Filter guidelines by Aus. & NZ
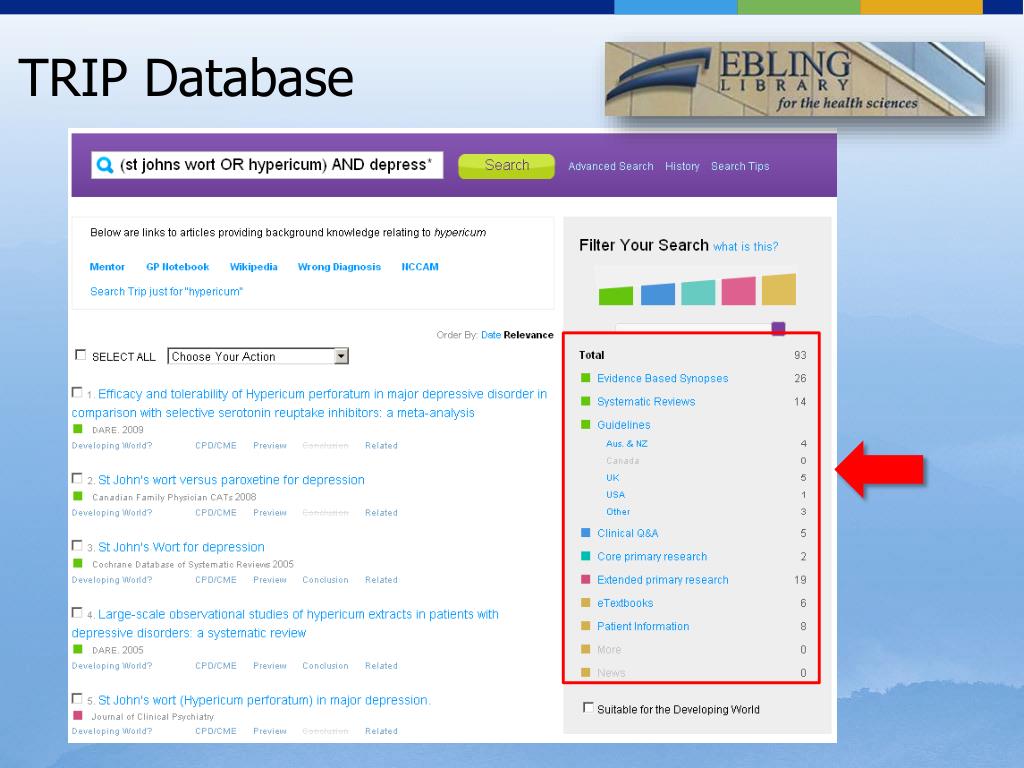This screenshot has width=1024, height=768. point(627,443)
